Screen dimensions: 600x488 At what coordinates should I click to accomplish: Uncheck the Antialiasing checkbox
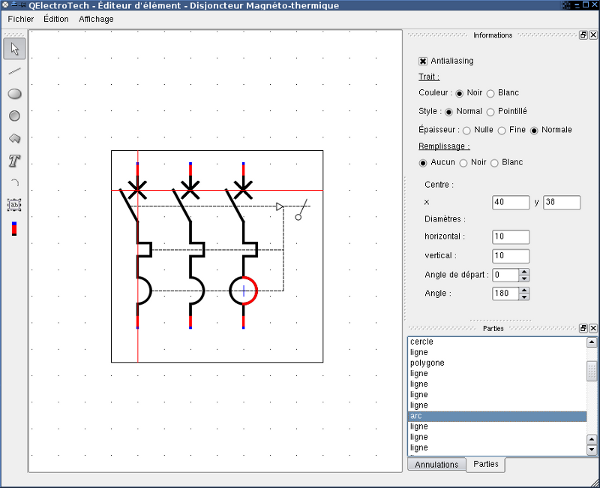(423, 61)
